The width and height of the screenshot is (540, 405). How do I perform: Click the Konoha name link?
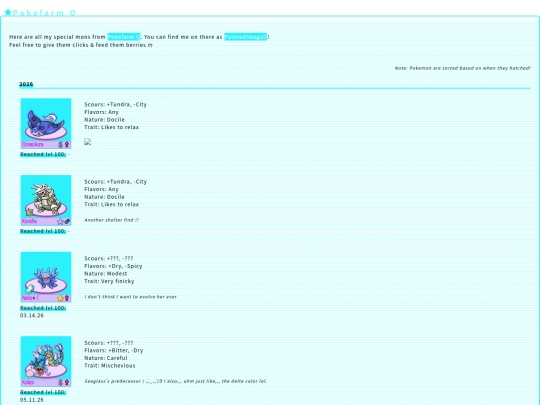[29, 221]
